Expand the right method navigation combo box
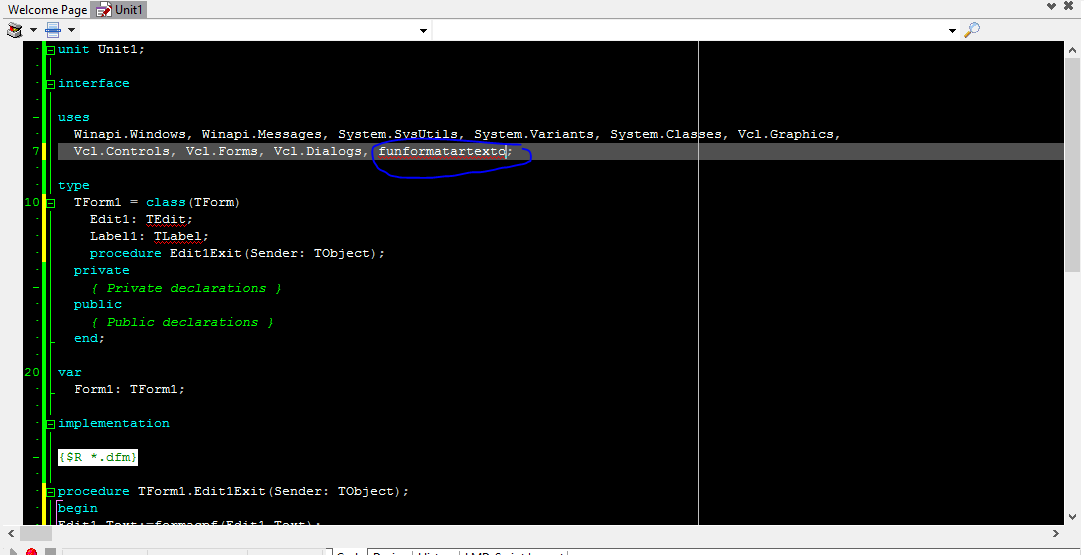The height and width of the screenshot is (555, 1084). [952, 31]
